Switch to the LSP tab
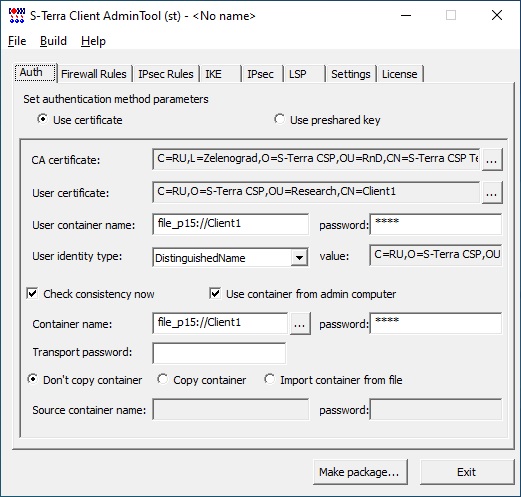 point(304,74)
